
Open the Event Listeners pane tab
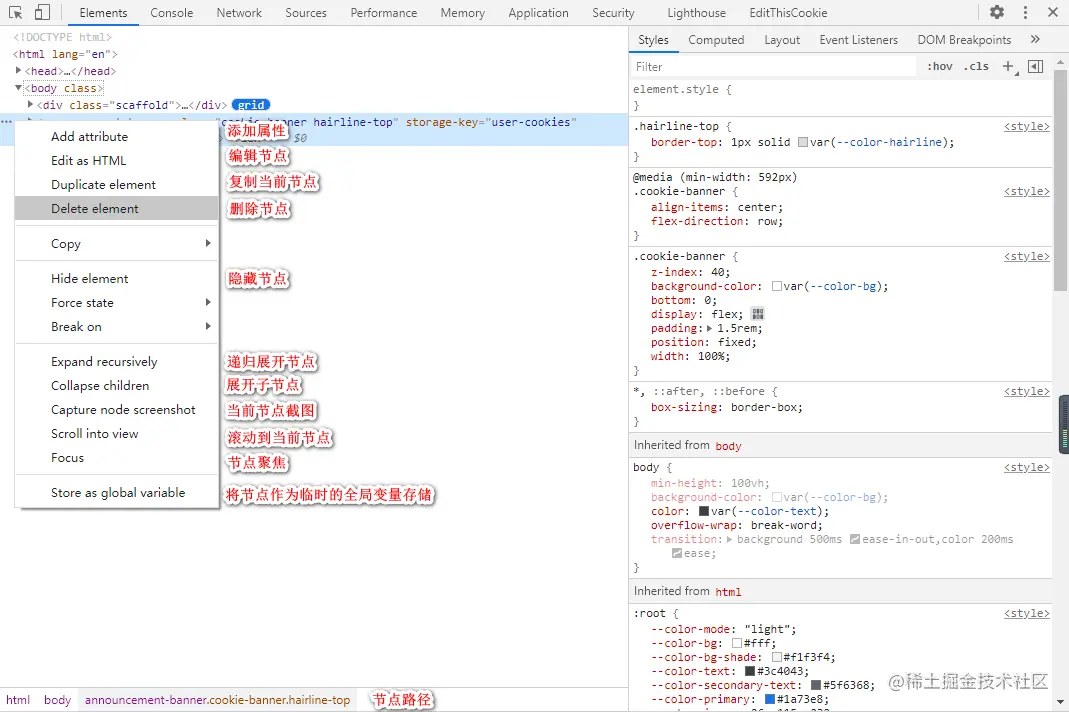858,40
